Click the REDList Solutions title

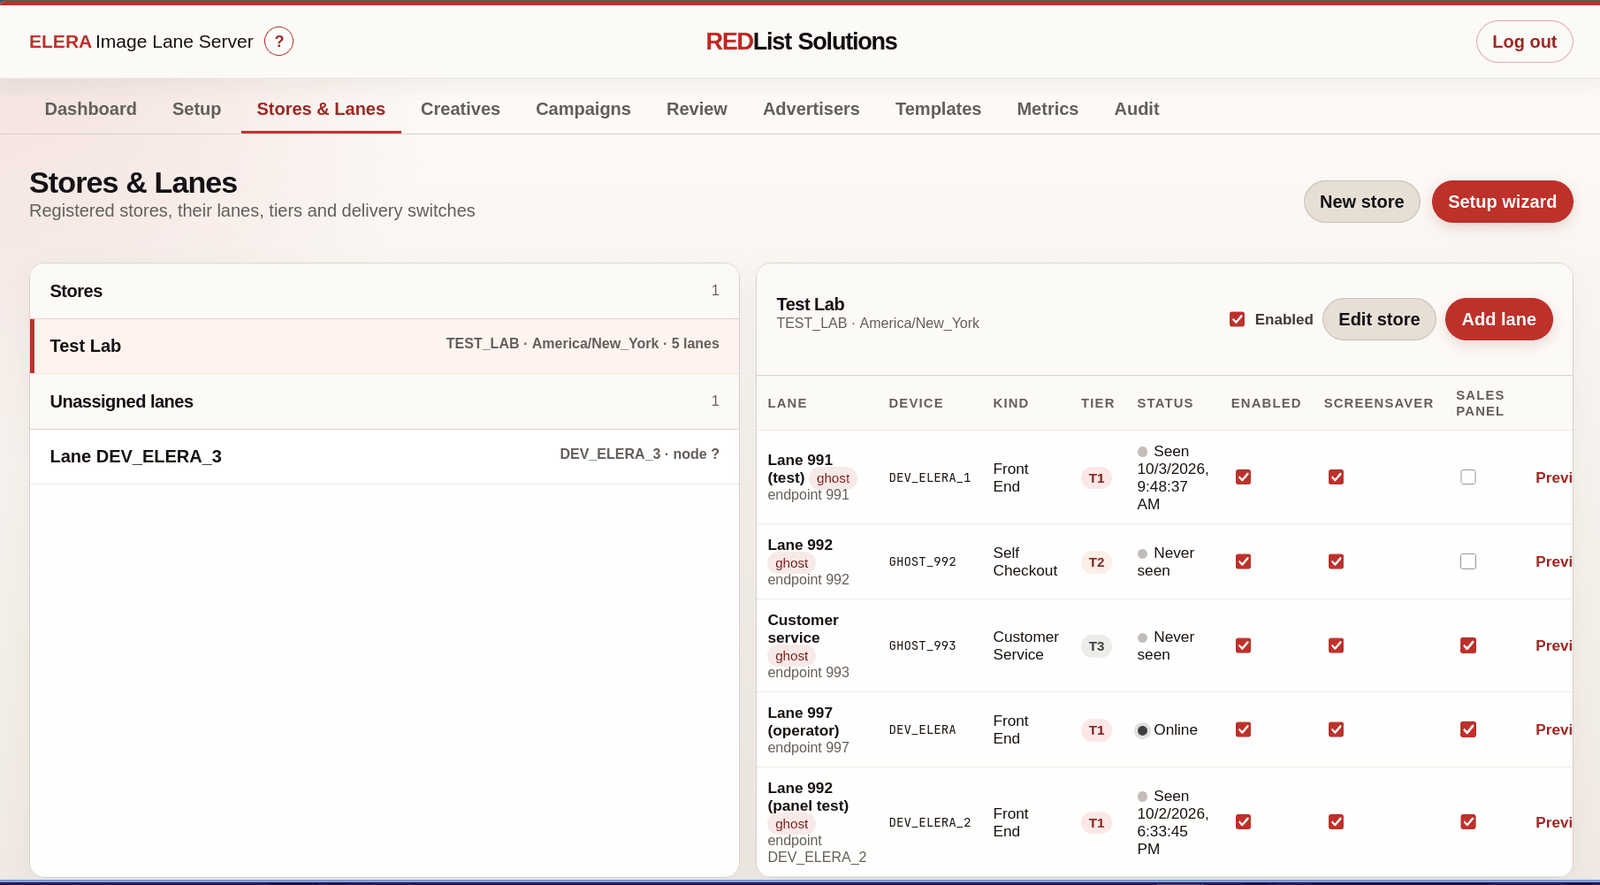(801, 41)
